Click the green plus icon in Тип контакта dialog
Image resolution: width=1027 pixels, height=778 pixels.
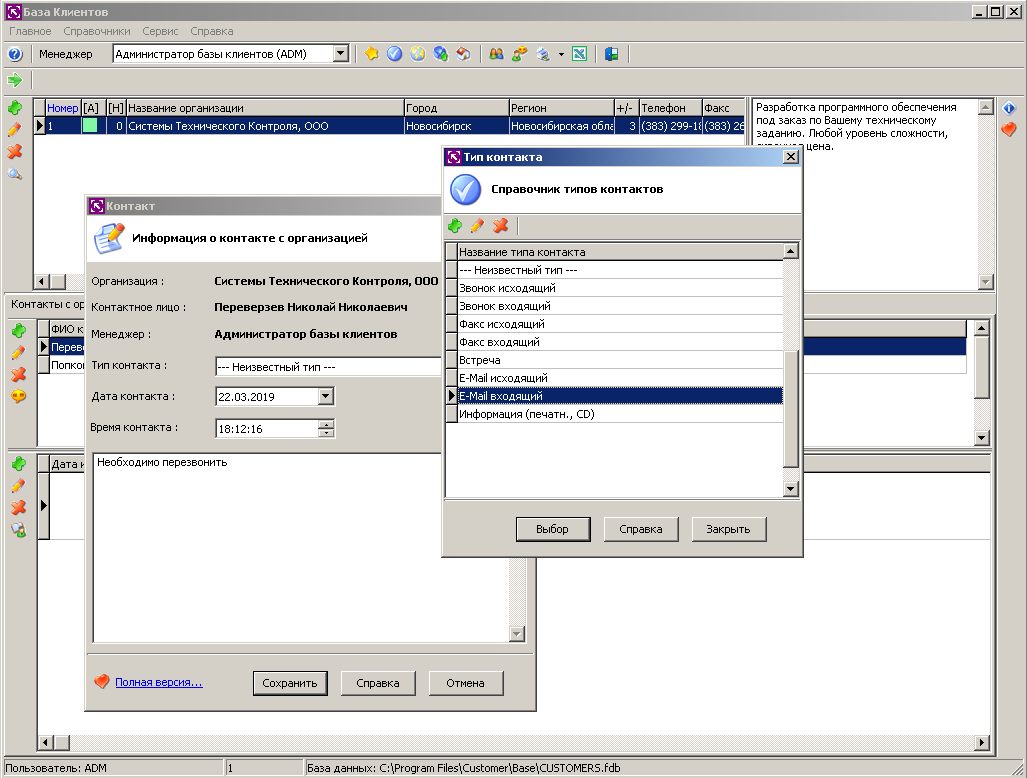point(455,226)
